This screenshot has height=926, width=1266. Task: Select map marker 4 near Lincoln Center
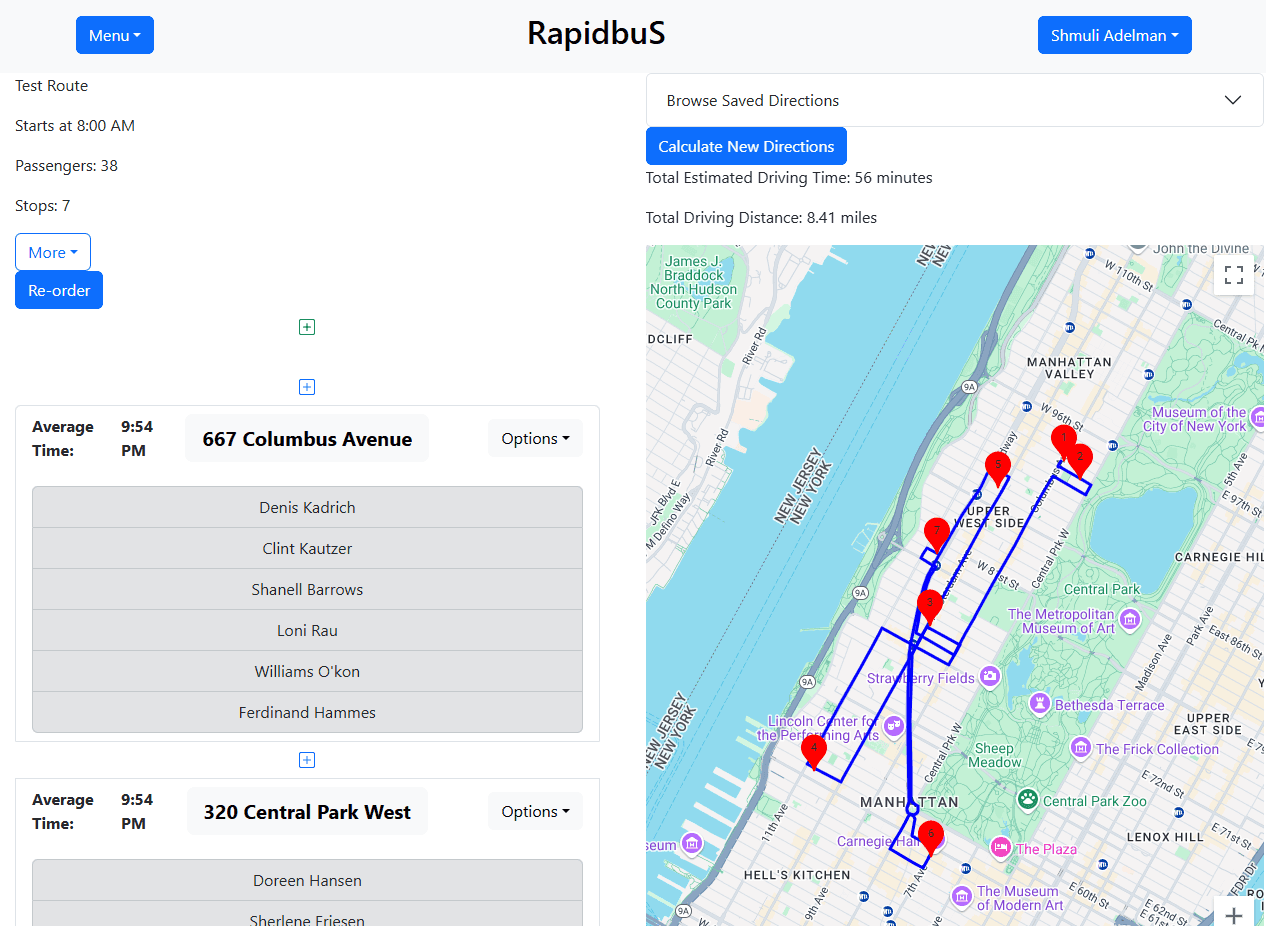pyautogui.click(x=814, y=750)
